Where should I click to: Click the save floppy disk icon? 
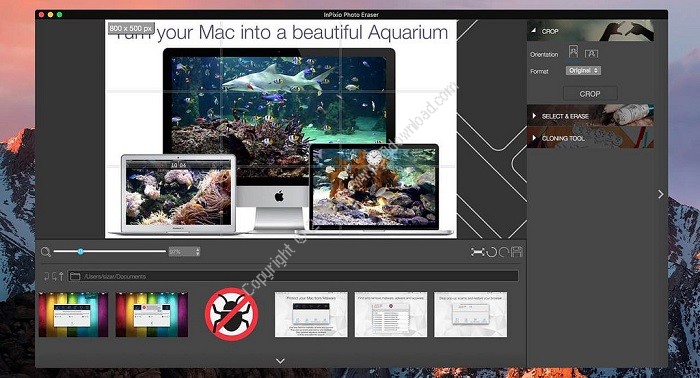[517, 252]
